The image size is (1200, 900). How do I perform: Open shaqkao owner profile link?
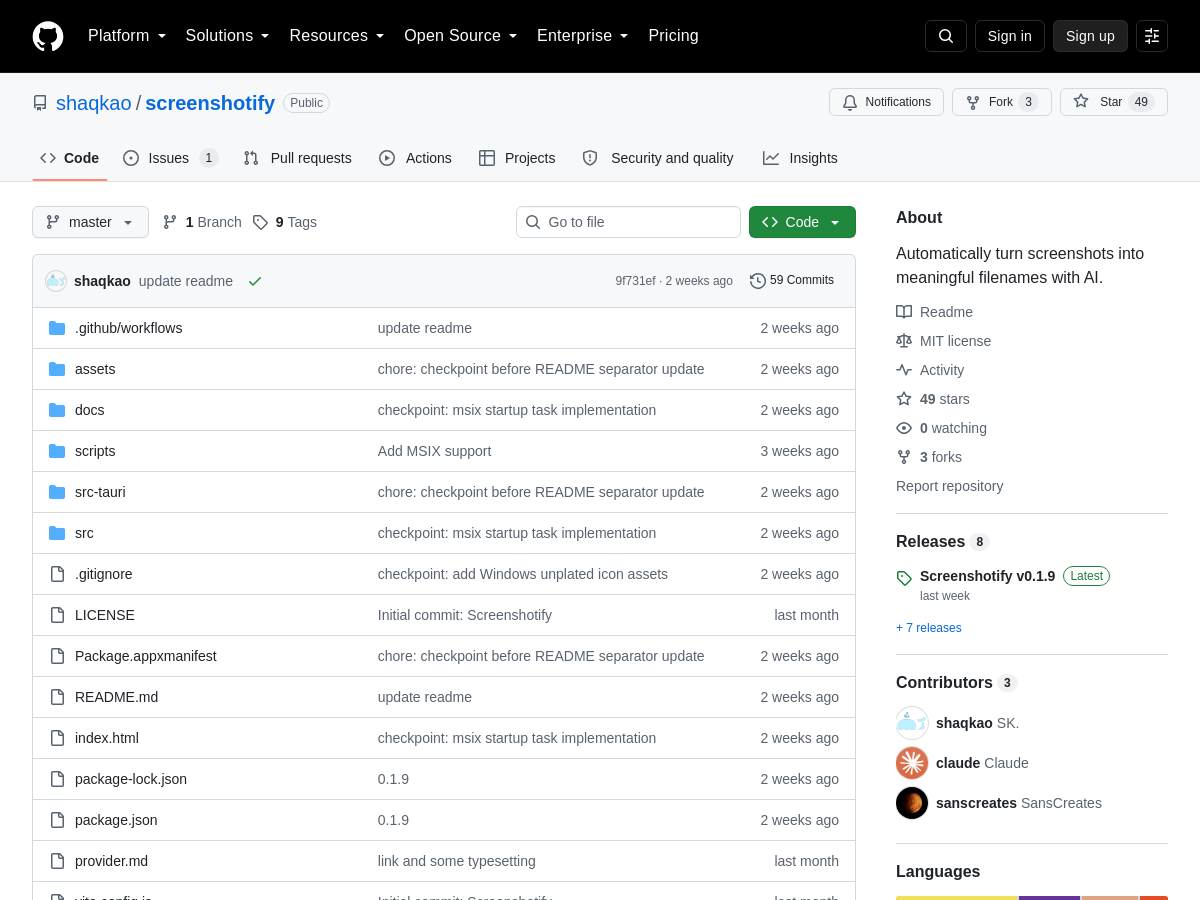(x=94, y=103)
